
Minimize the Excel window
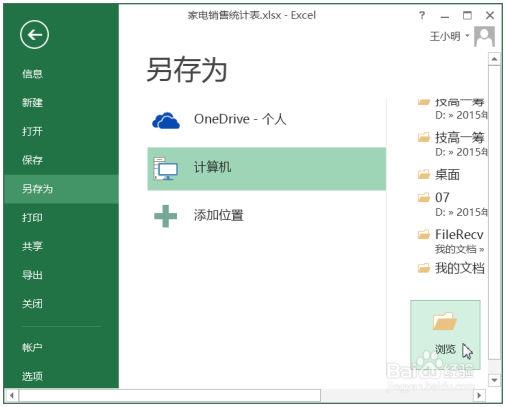[445, 16]
